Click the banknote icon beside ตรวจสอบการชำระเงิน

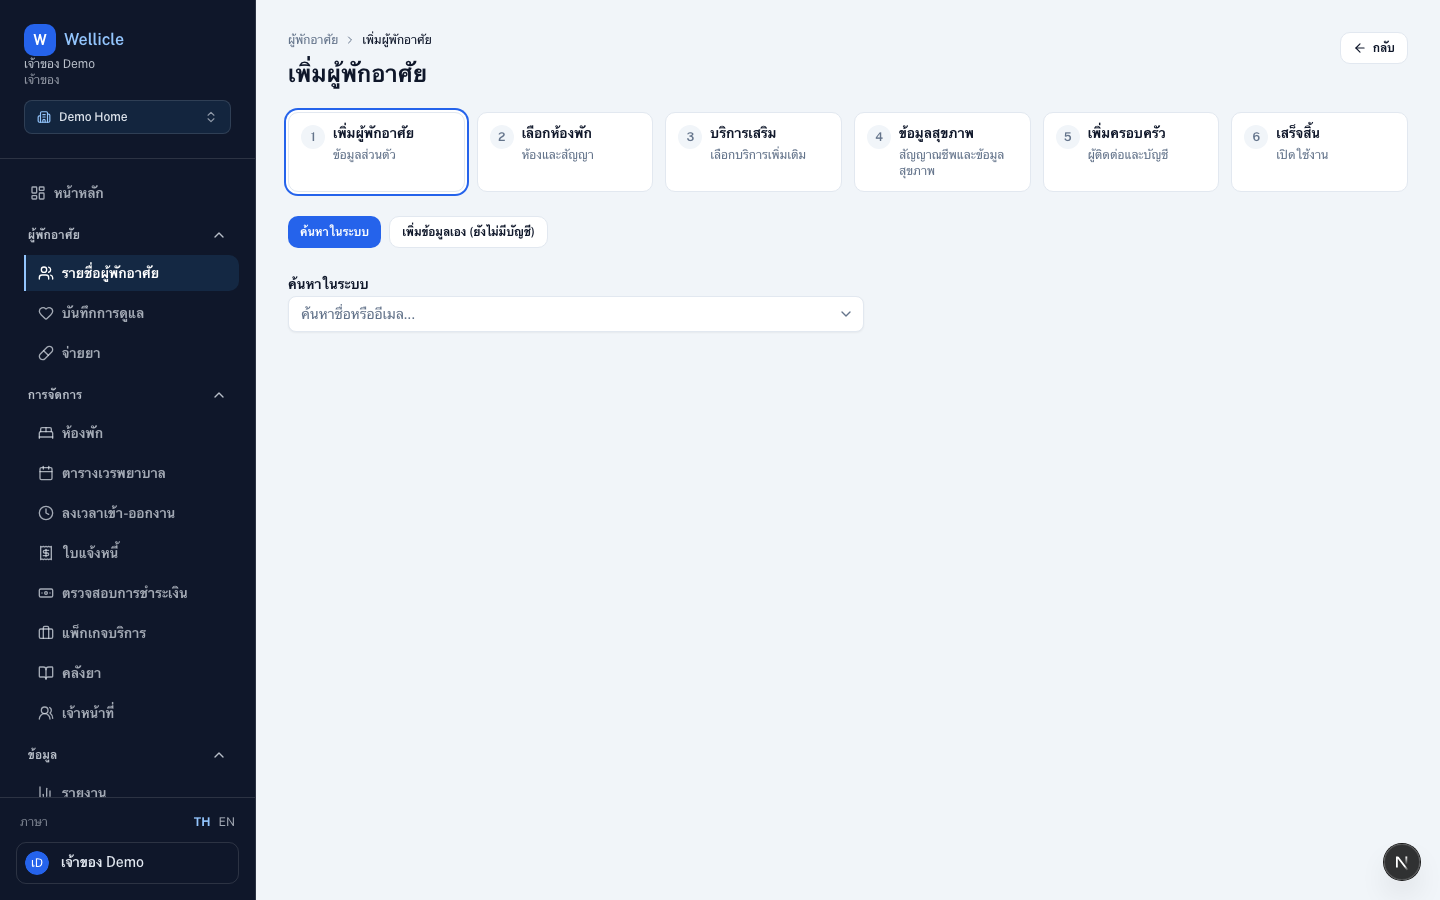click(x=46, y=593)
